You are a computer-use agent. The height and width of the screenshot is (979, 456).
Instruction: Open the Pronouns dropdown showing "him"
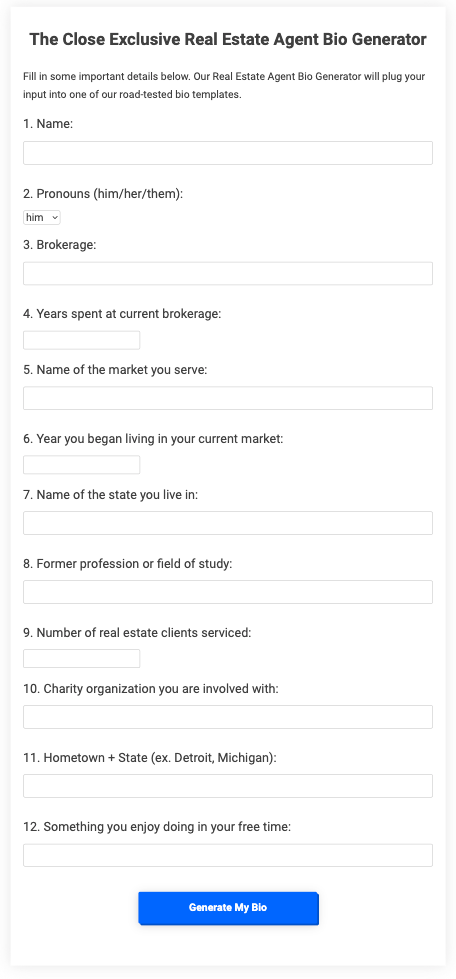pos(42,217)
